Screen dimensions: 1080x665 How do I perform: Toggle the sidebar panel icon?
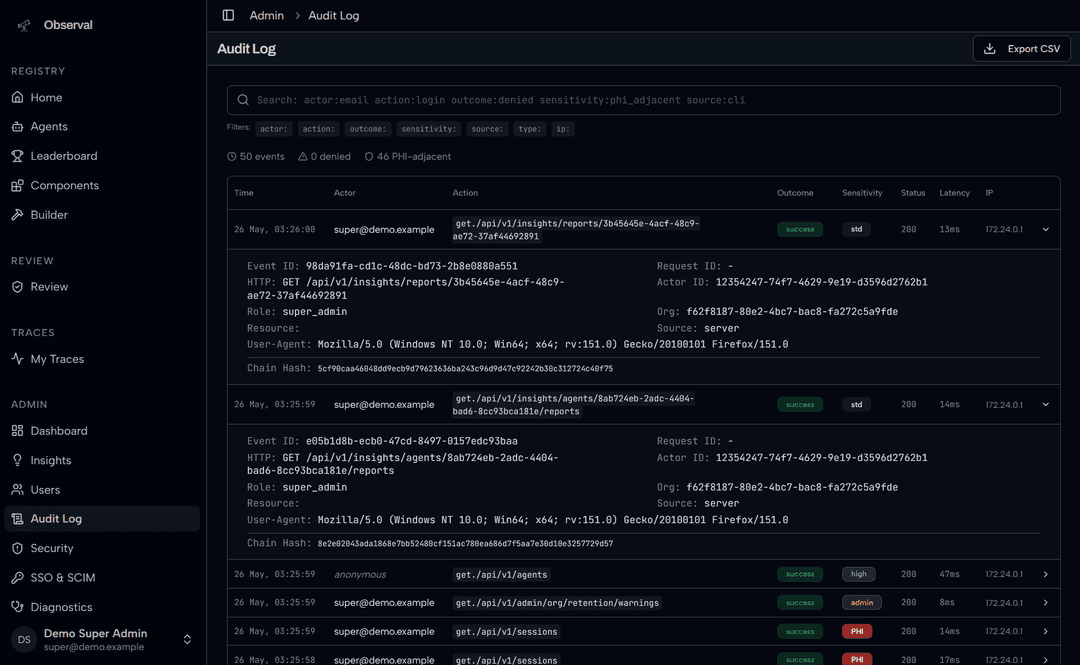pos(228,15)
